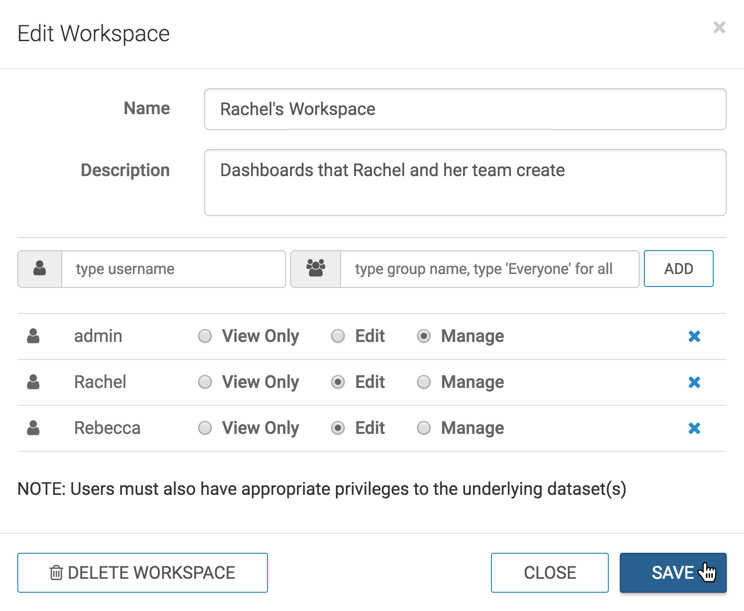Remove admin user with the X icon
This screenshot has height=611, width=744.
pos(694,337)
